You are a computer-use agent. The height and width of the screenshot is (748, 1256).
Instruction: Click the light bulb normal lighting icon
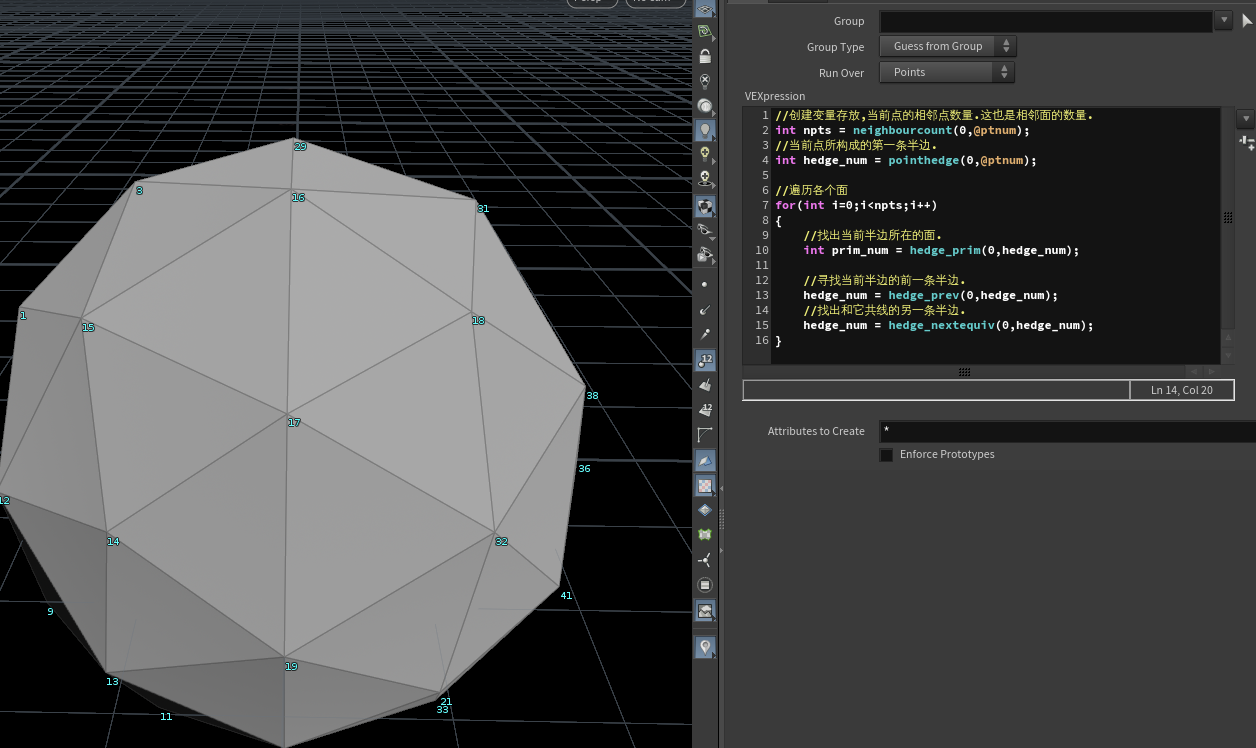tap(705, 130)
